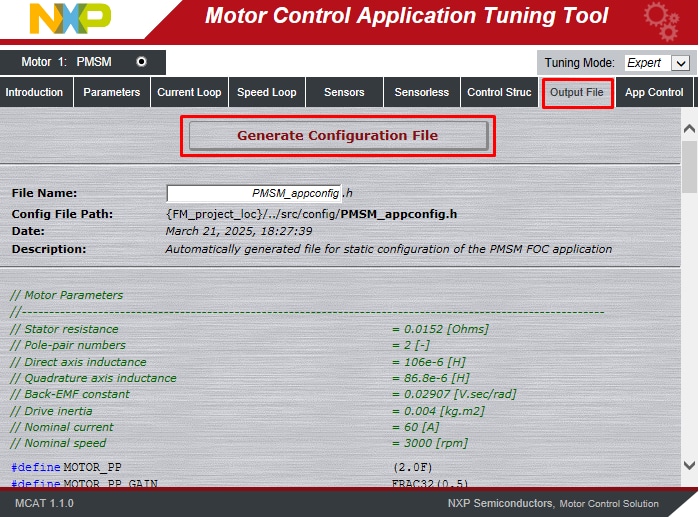Select the Output File tab
The image size is (699, 517).
tap(577, 93)
